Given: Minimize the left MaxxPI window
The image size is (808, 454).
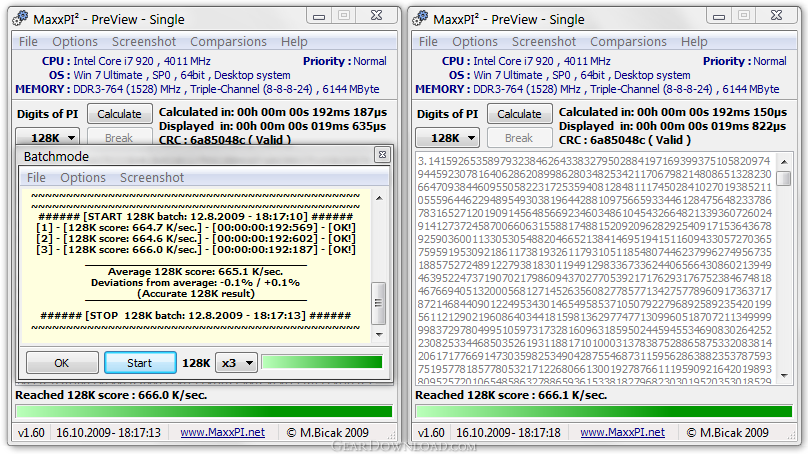Looking at the screenshot, I should point(319,16).
